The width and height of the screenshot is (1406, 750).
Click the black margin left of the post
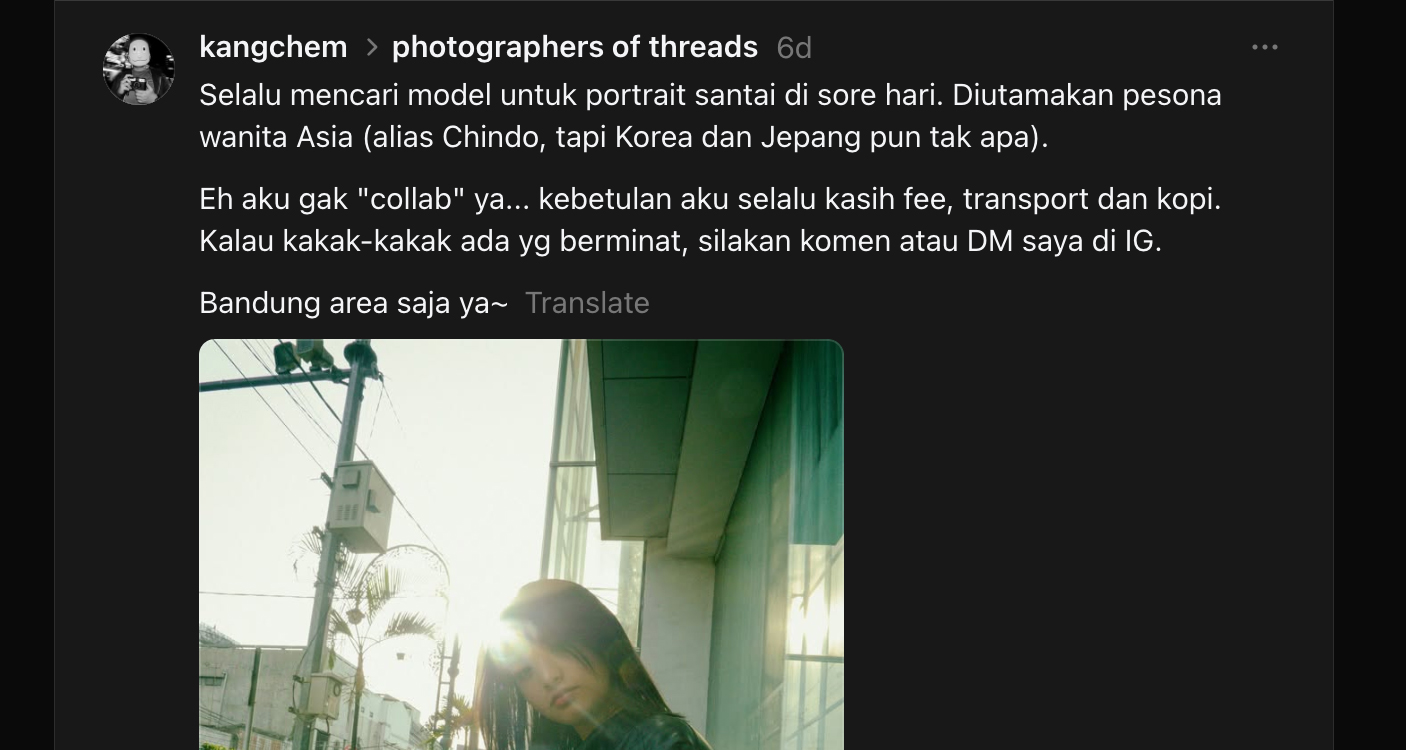click(x=27, y=375)
